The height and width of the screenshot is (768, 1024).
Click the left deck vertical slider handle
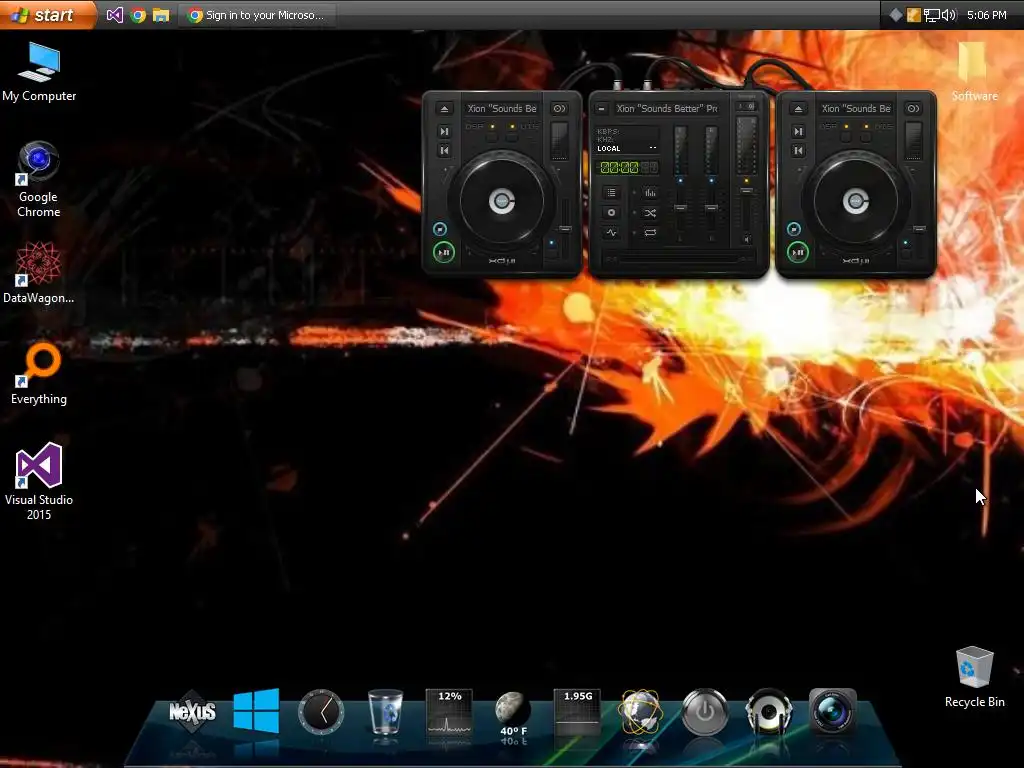(566, 229)
